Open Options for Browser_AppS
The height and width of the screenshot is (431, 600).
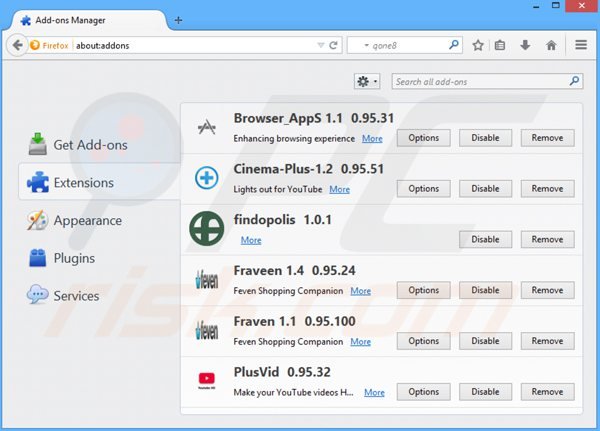[x=424, y=138]
